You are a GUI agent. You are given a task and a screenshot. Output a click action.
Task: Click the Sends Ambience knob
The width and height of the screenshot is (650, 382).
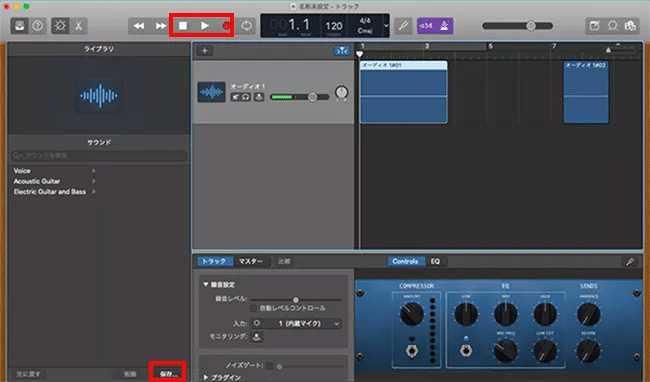[x=589, y=314]
